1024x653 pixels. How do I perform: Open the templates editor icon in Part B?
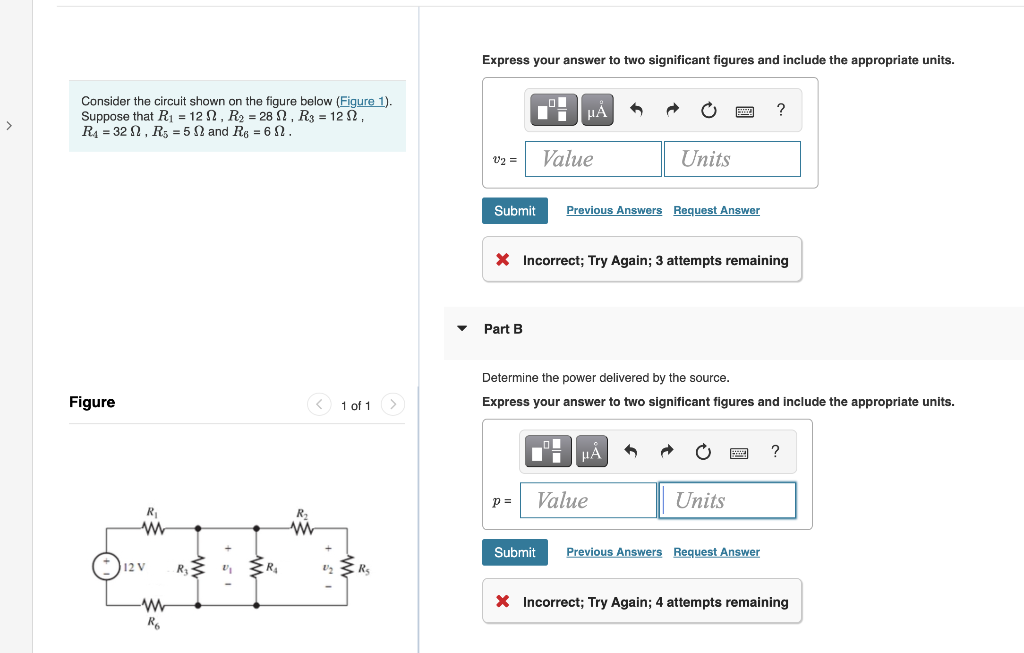[547, 451]
